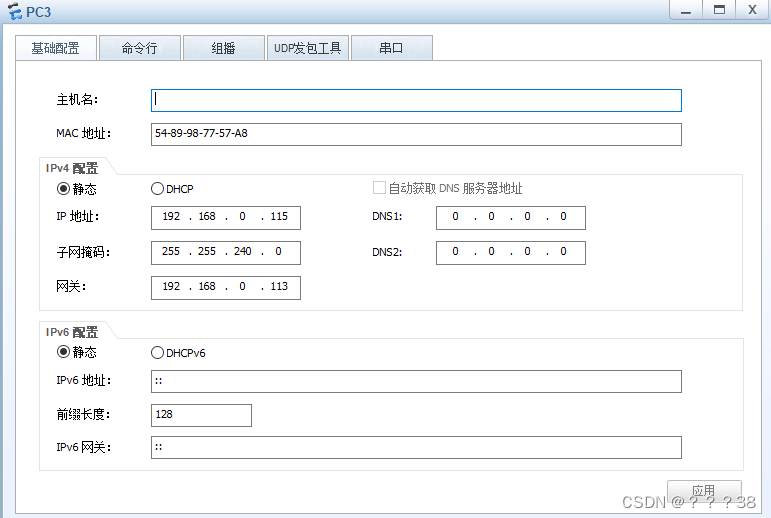
Task: Click the 网关 field 192.168.0.113
Action: [226, 288]
